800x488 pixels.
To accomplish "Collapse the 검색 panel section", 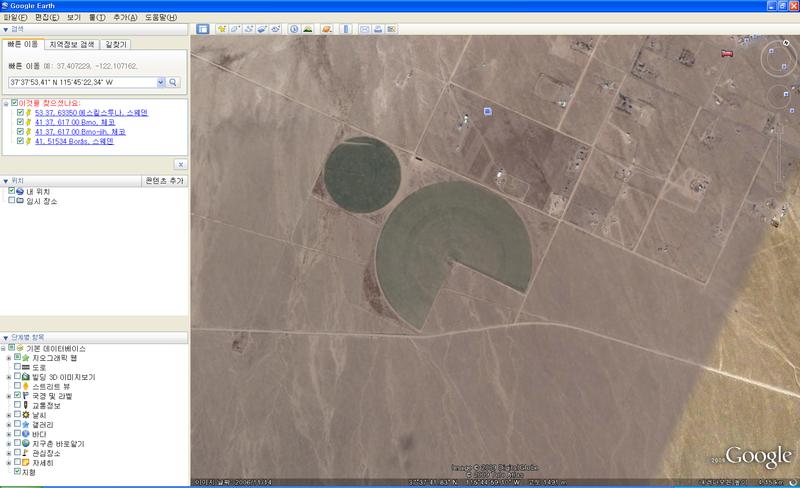I will coord(5,29).
